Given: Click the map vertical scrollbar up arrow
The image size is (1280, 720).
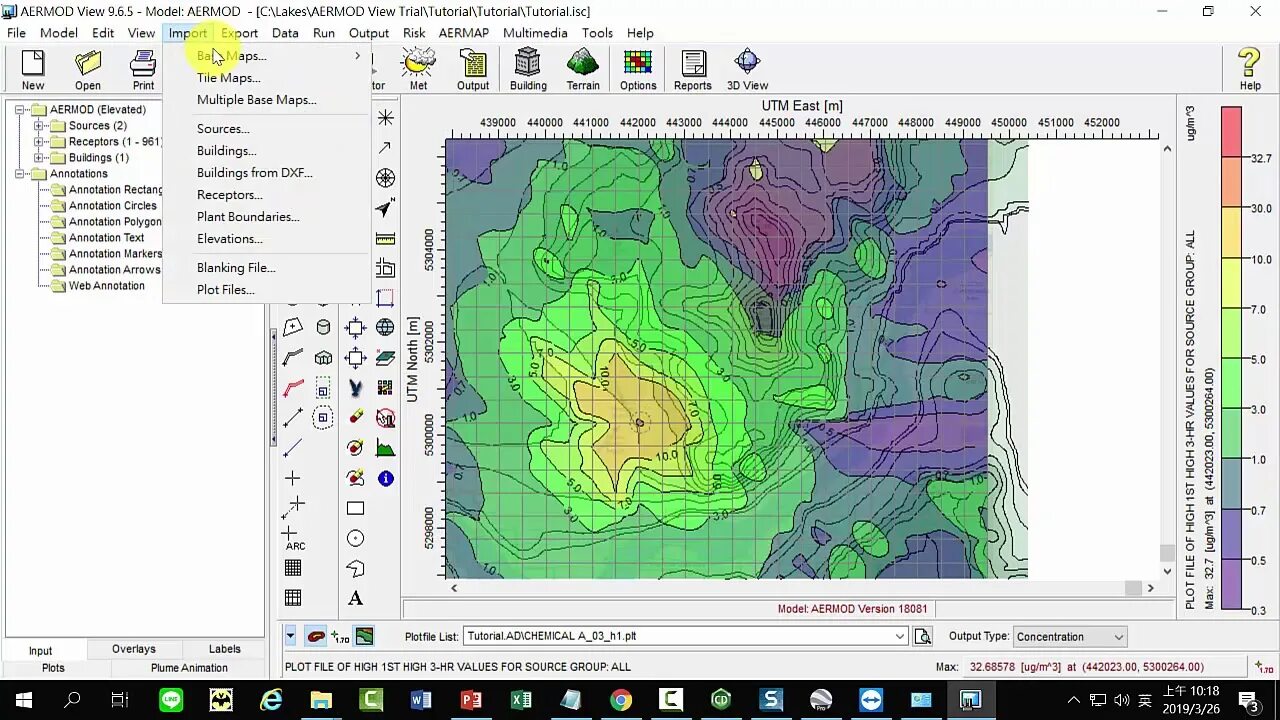Looking at the screenshot, I should 1166,148.
